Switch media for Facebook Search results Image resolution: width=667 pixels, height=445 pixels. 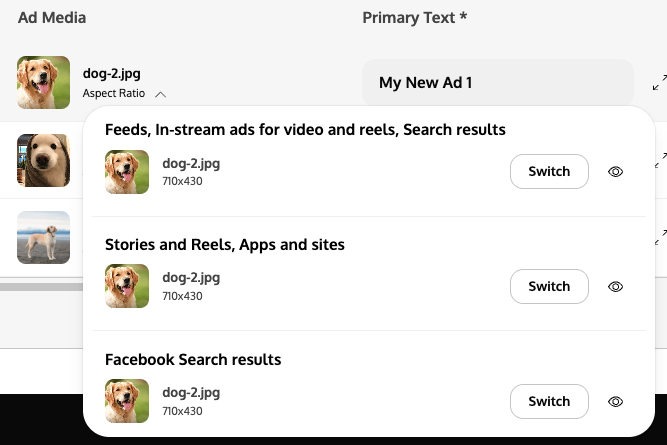pyautogui.click(x=549, y=401)
